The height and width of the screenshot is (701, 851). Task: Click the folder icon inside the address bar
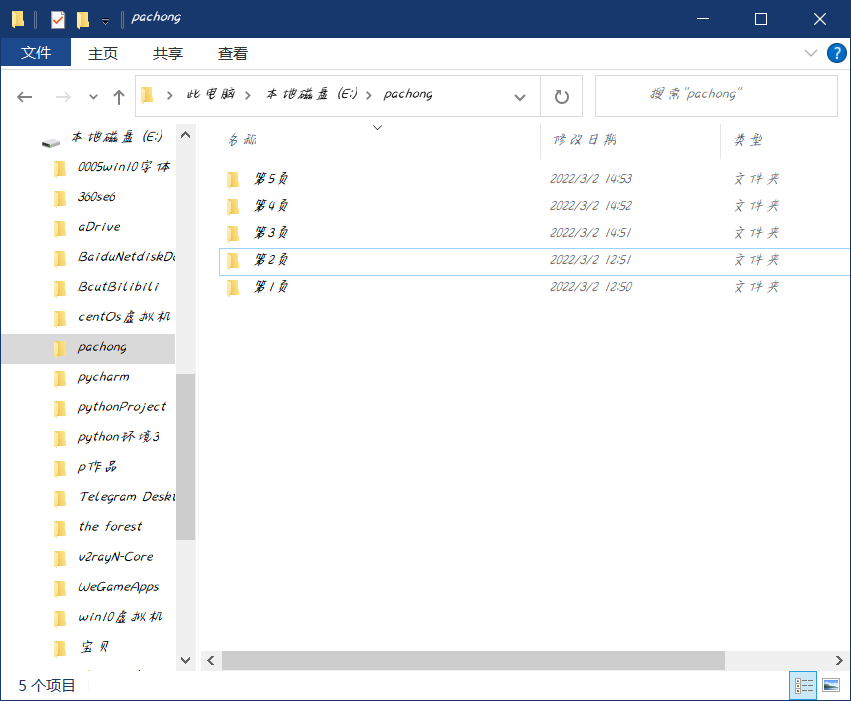tap(148, 96)
